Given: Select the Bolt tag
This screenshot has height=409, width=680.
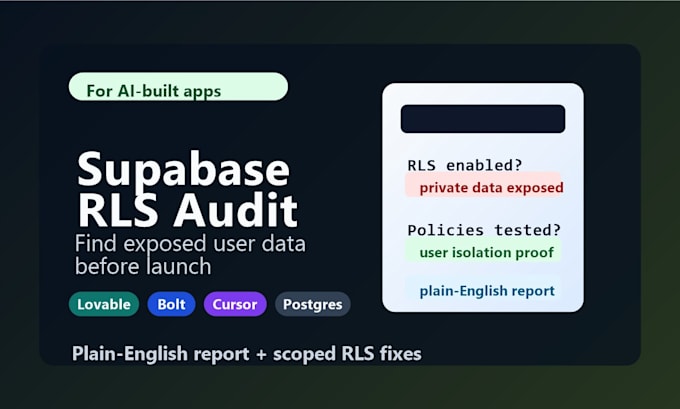Looking at the screenshot, I should (x=171, y=304).
